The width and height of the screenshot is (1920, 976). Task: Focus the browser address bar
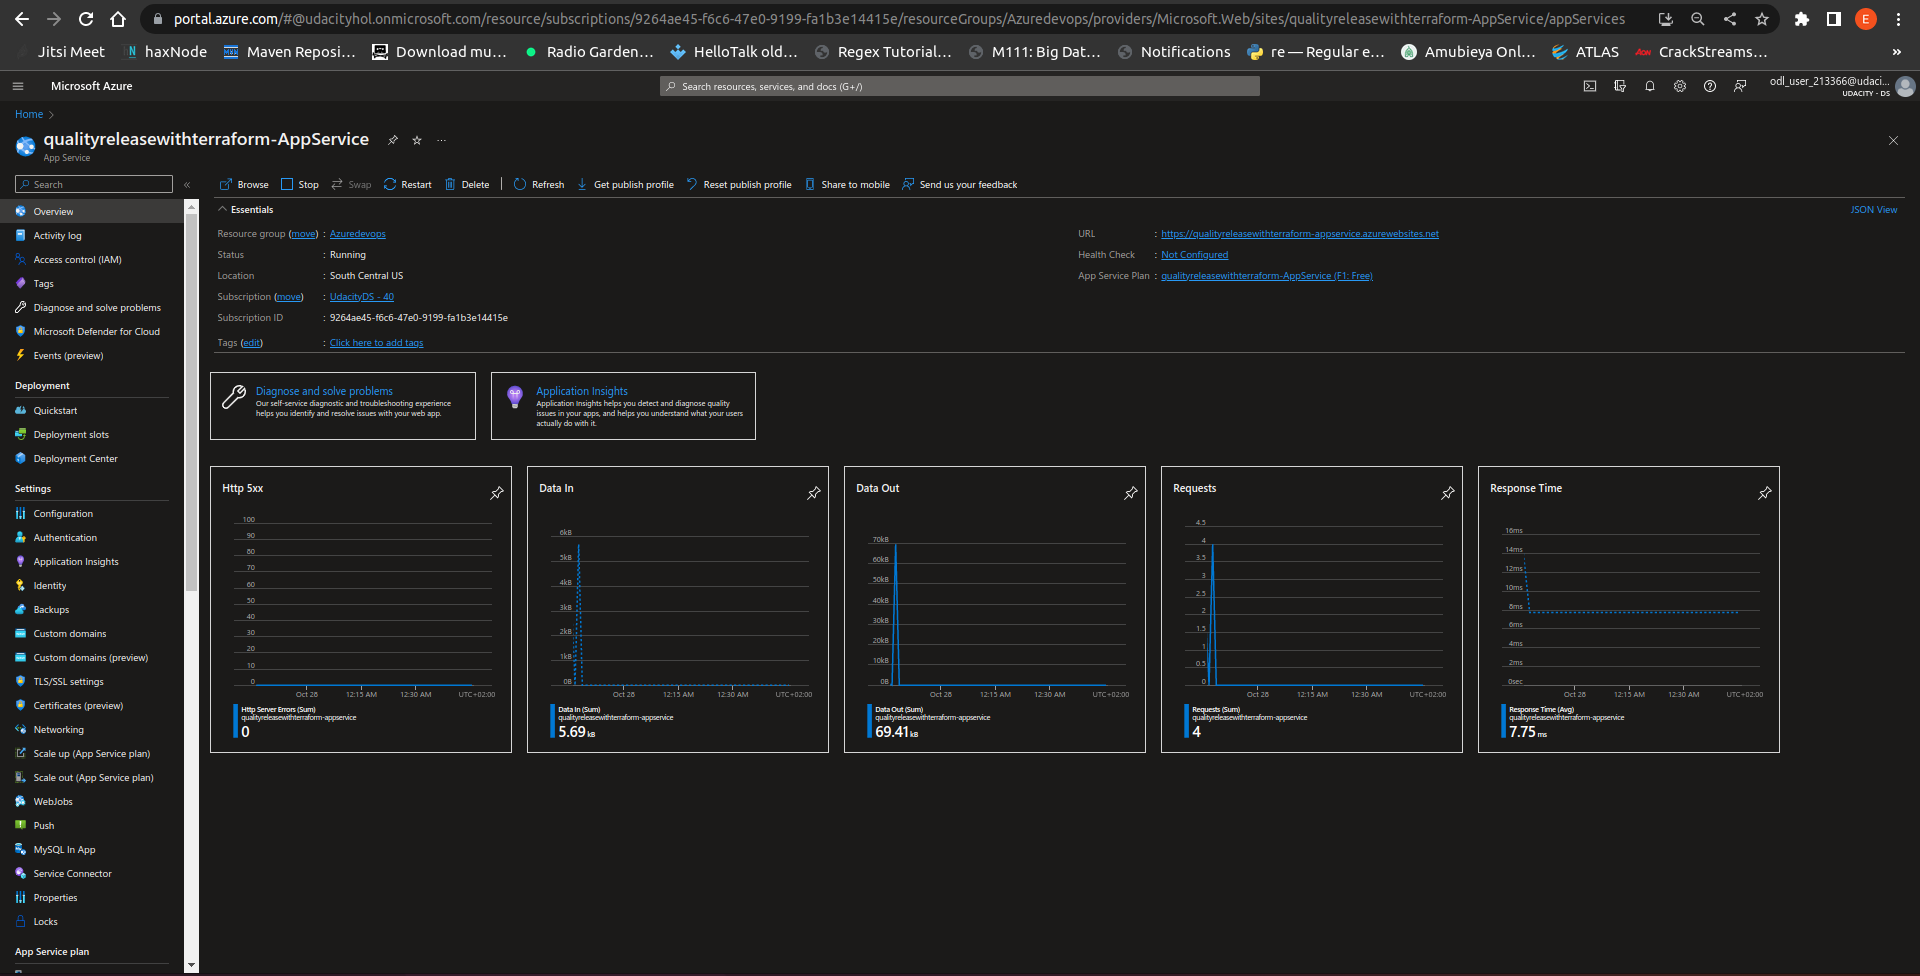(898, 19)
